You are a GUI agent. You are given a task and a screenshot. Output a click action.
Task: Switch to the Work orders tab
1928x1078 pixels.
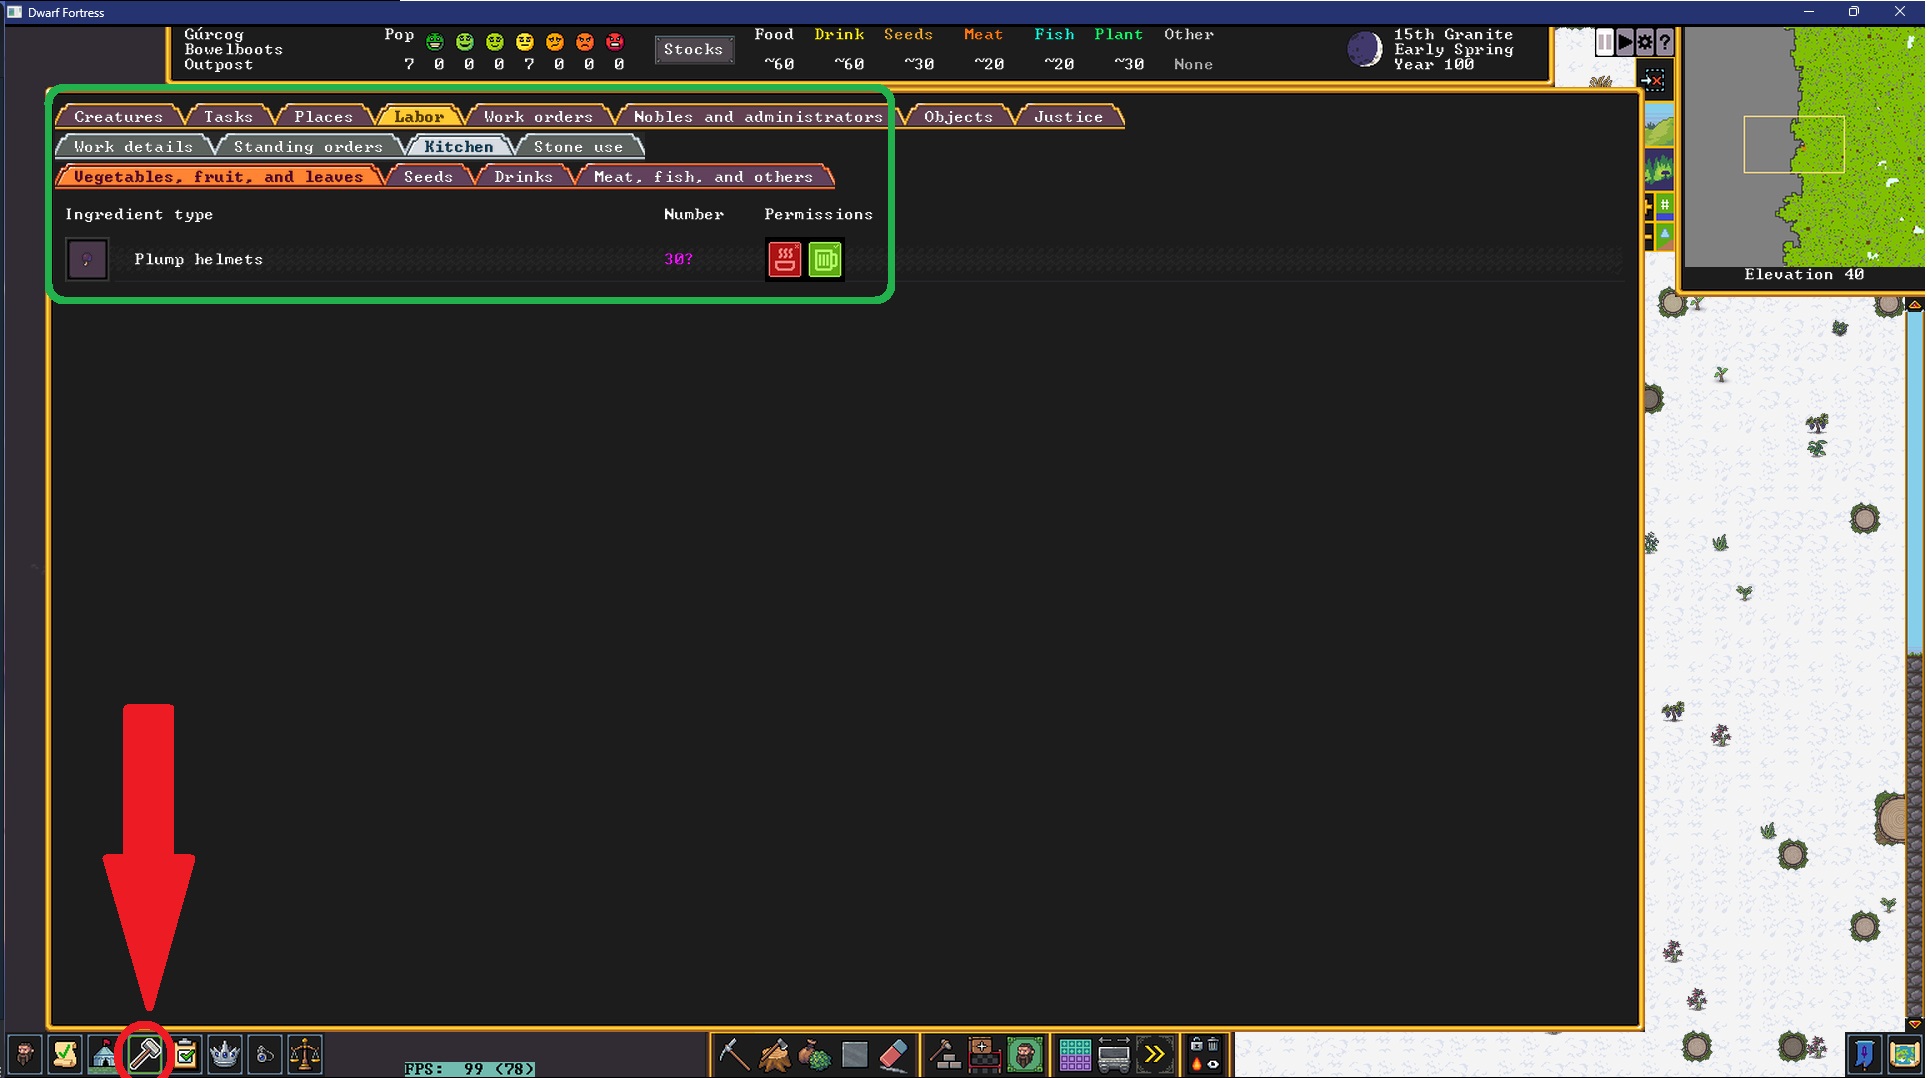pos(538,116)
